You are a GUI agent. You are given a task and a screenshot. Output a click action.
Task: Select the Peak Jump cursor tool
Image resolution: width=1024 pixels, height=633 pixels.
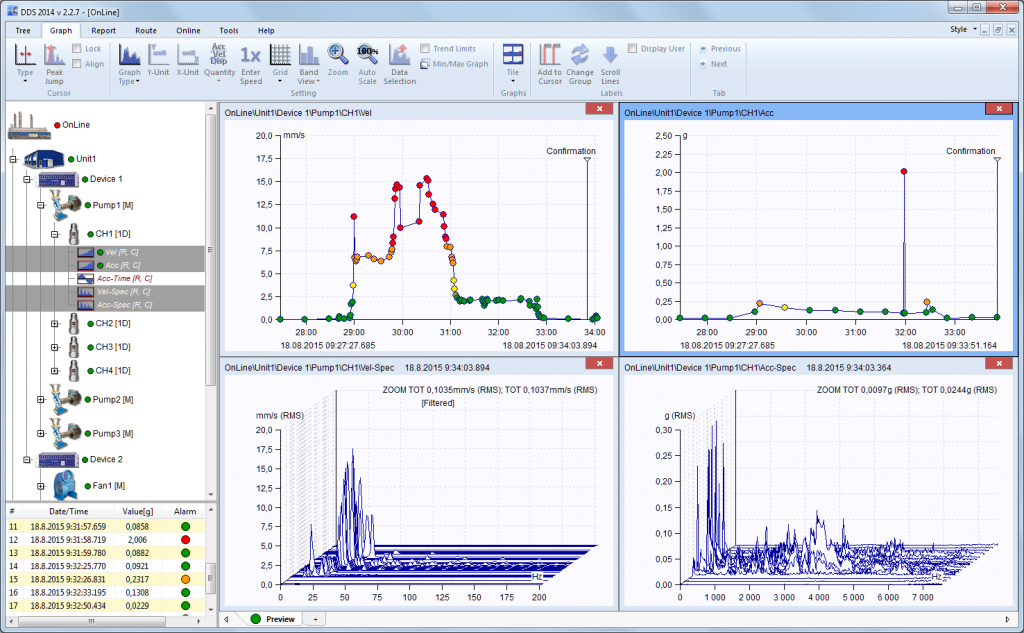pos(54,59)
